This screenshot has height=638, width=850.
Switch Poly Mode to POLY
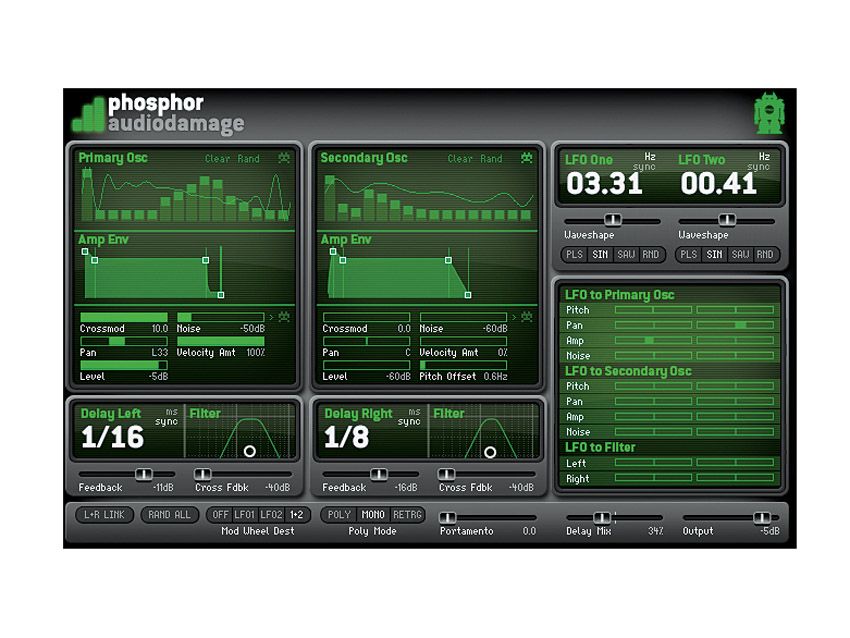click(x=339, y=514)
